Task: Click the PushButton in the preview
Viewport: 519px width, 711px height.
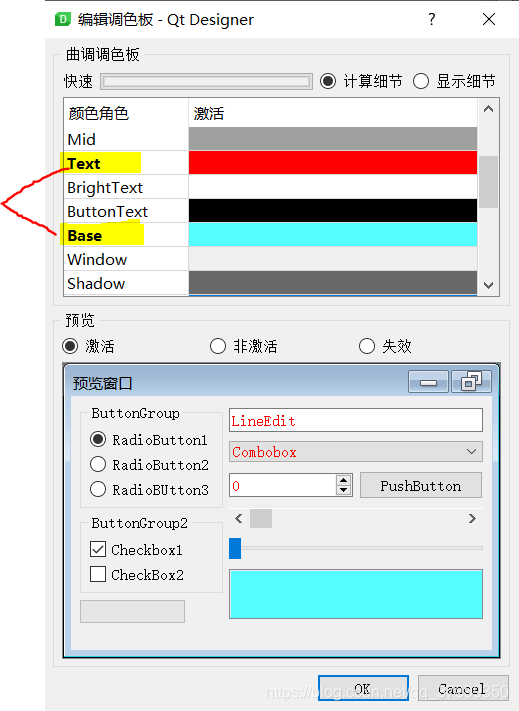Action: point(421,486)
